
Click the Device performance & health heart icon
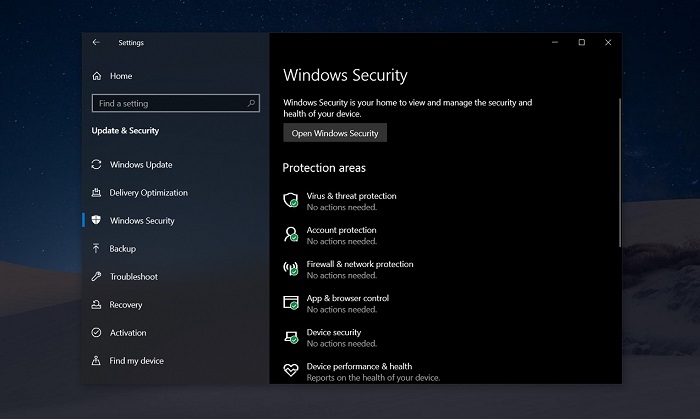click(291, 371)
